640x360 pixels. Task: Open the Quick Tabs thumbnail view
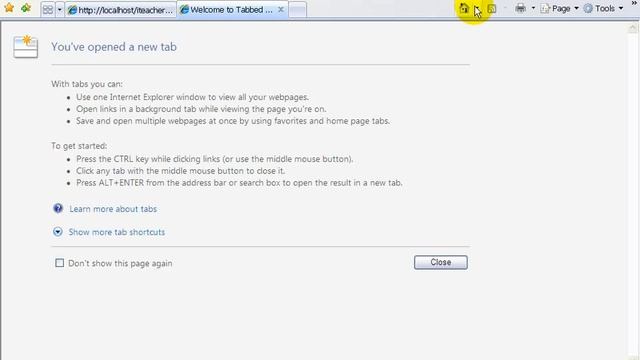tap(48, 9)
